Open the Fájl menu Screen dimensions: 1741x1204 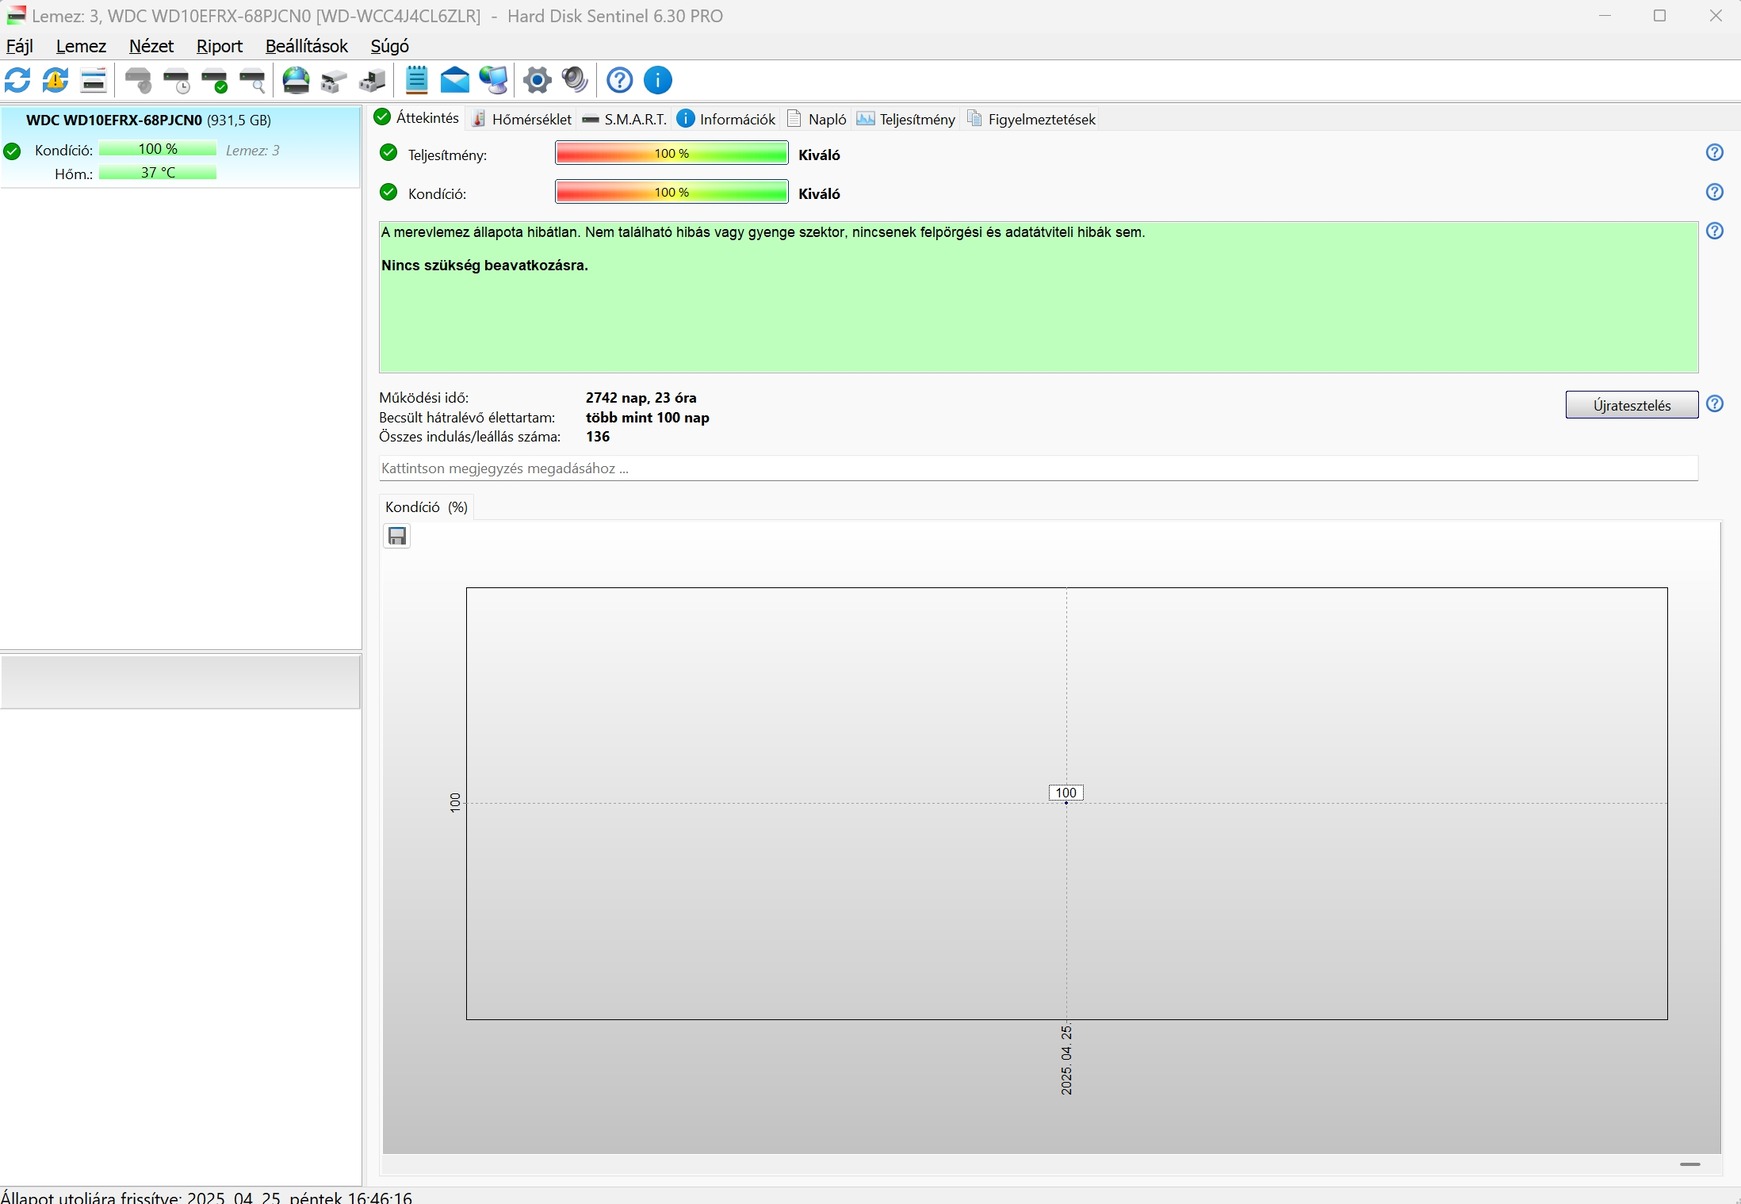[20, 46]
